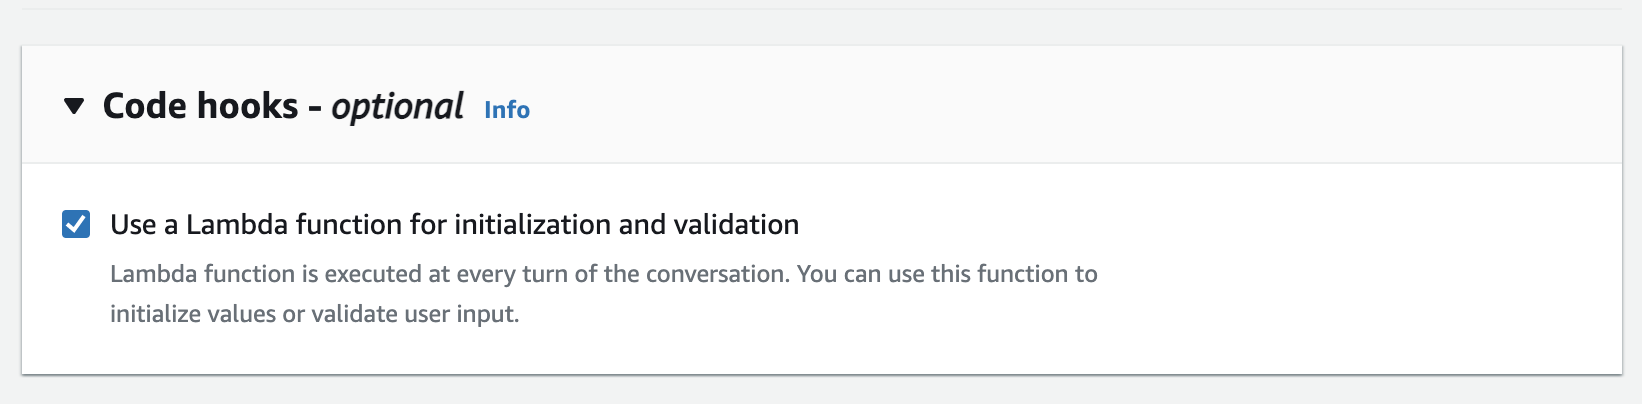The height and width of the screenshot is (404, 1642).
Task: Click the disclosure arrow left of Code hooks
Action: coord(74,106)
